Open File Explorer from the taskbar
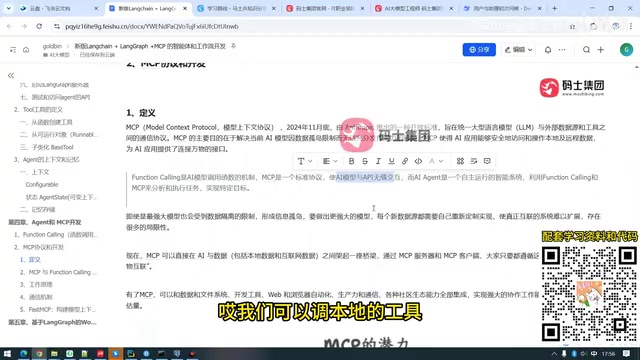Viewport: 640px width, 360px height. [x=54, y=354]
